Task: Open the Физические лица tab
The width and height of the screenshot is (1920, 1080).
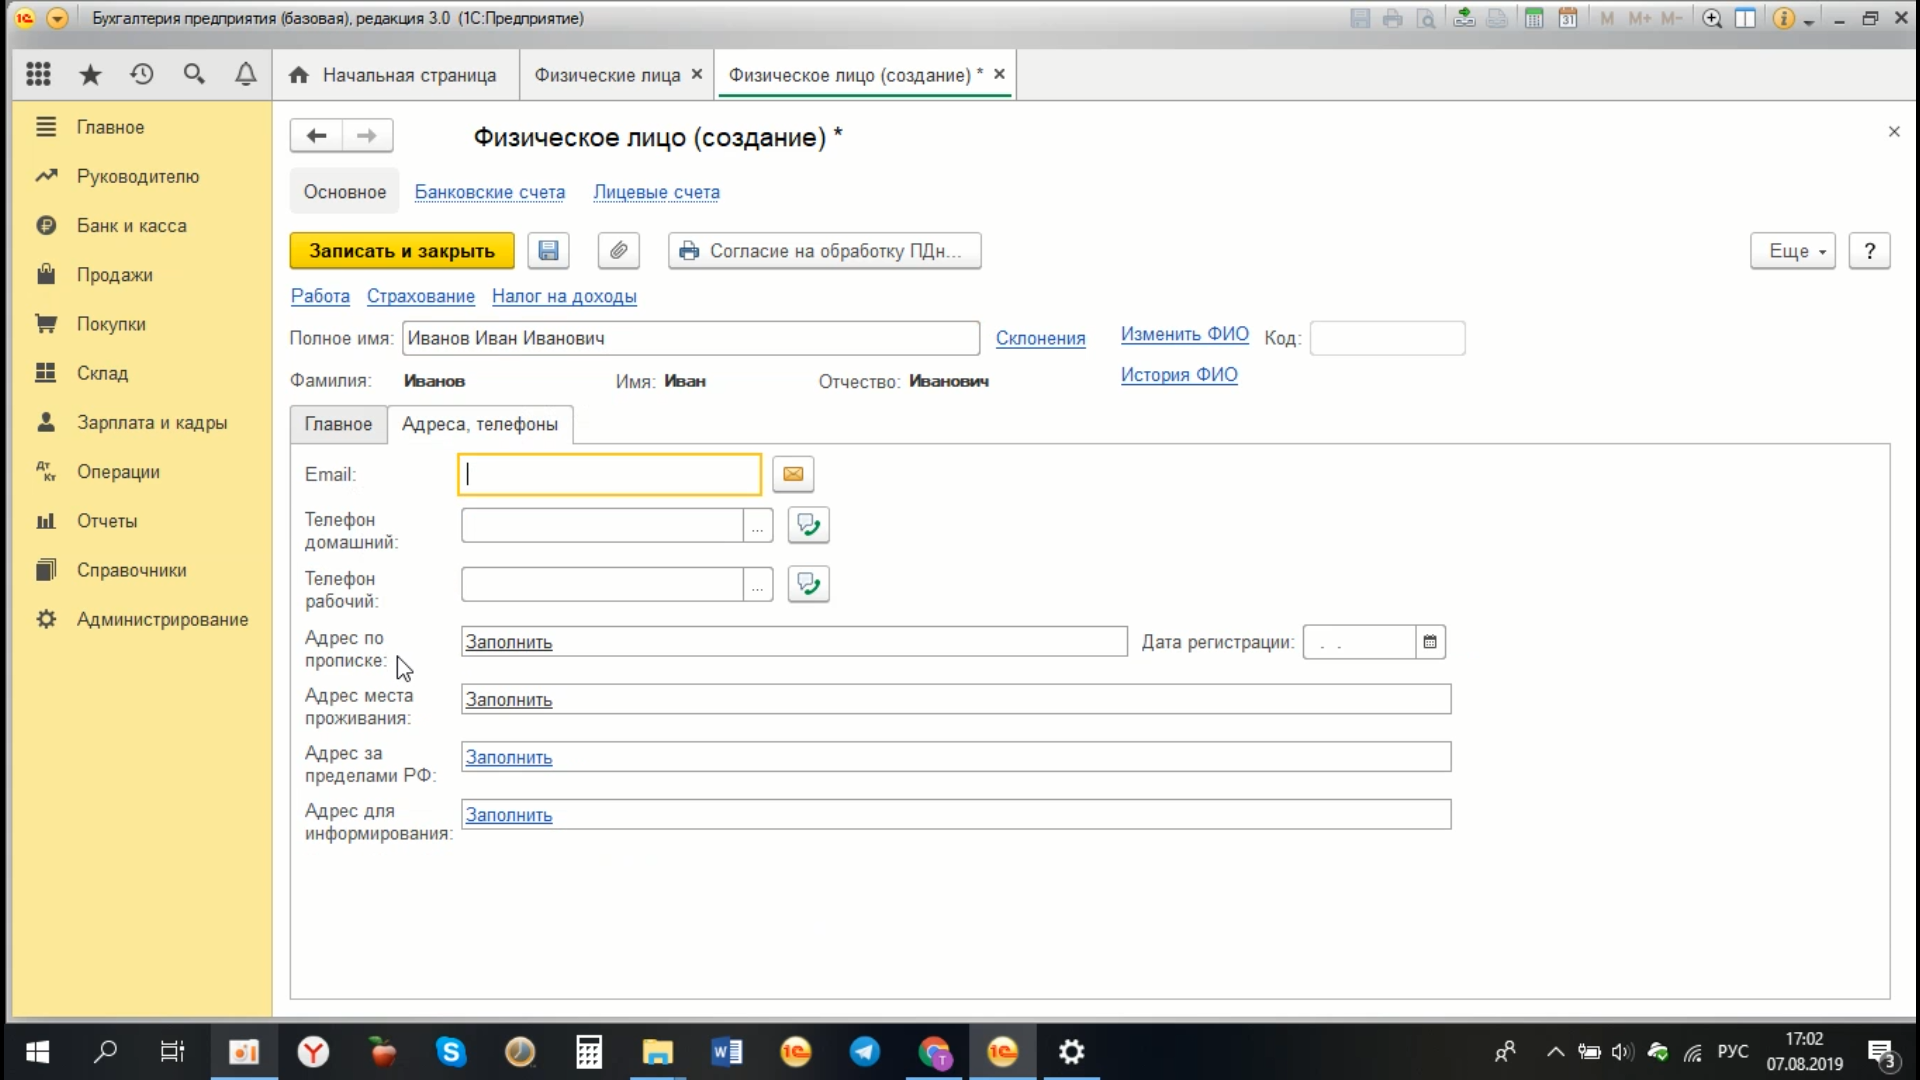Action: click(606, 75)
